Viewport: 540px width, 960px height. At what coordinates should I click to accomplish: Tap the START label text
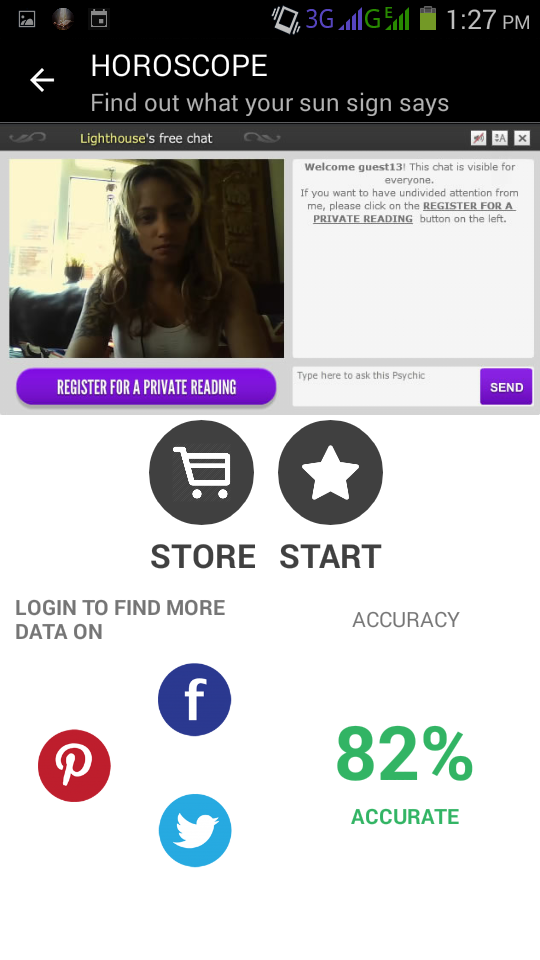331,557
